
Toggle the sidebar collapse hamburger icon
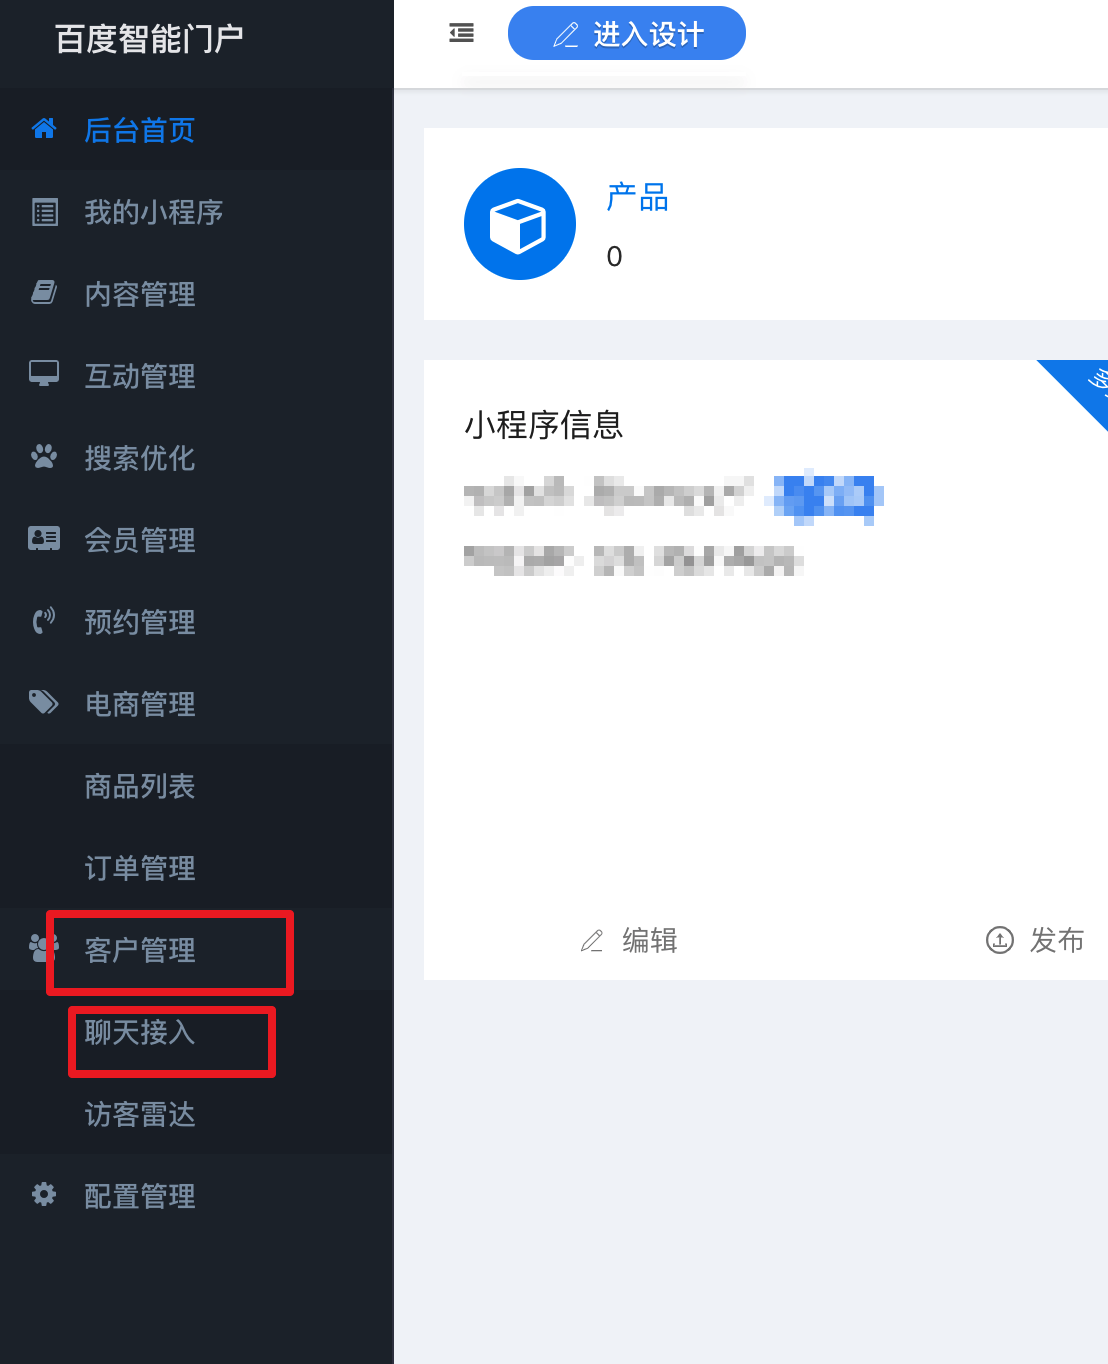coord(461,33)
